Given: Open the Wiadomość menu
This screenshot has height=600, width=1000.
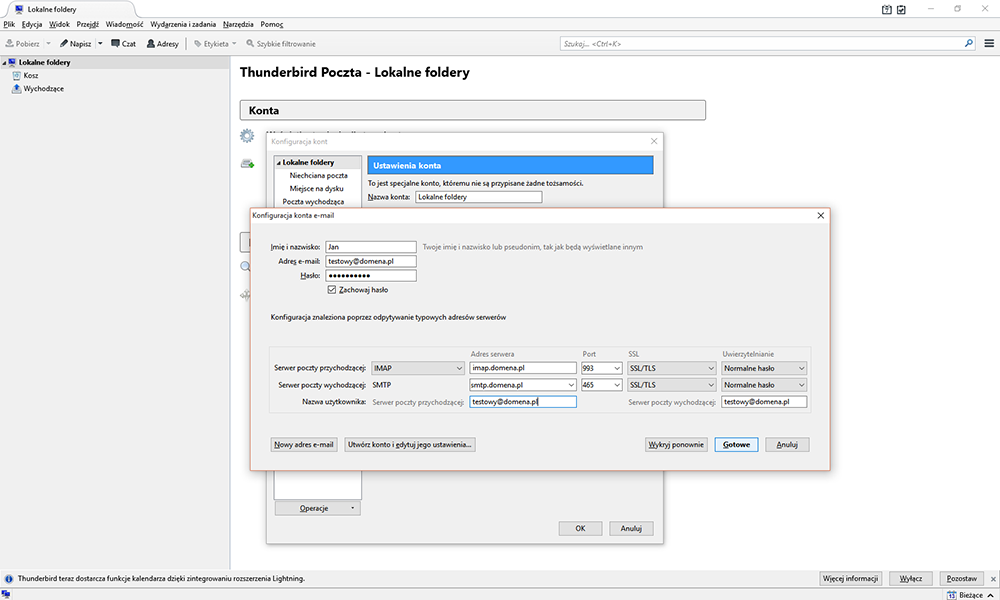Looking at the screenshot, I should tap(124, 24).
